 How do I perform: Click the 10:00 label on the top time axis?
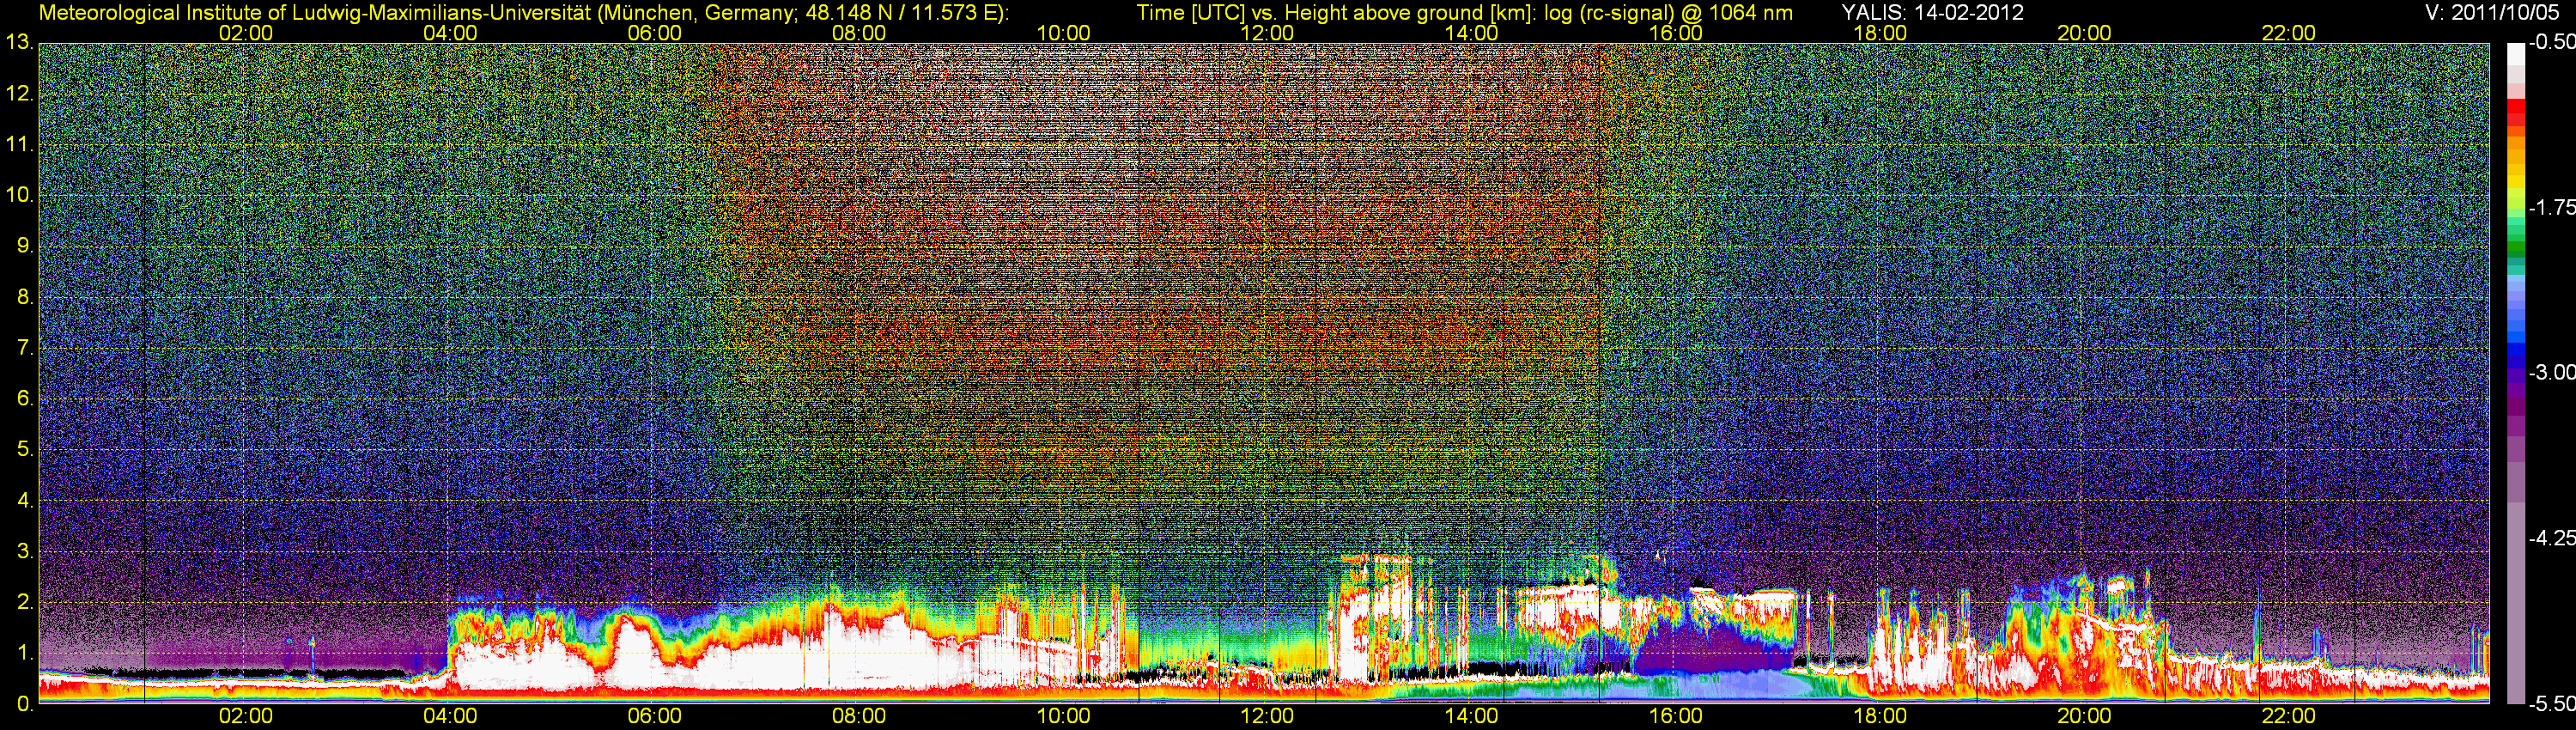[x=1063, y=33]
